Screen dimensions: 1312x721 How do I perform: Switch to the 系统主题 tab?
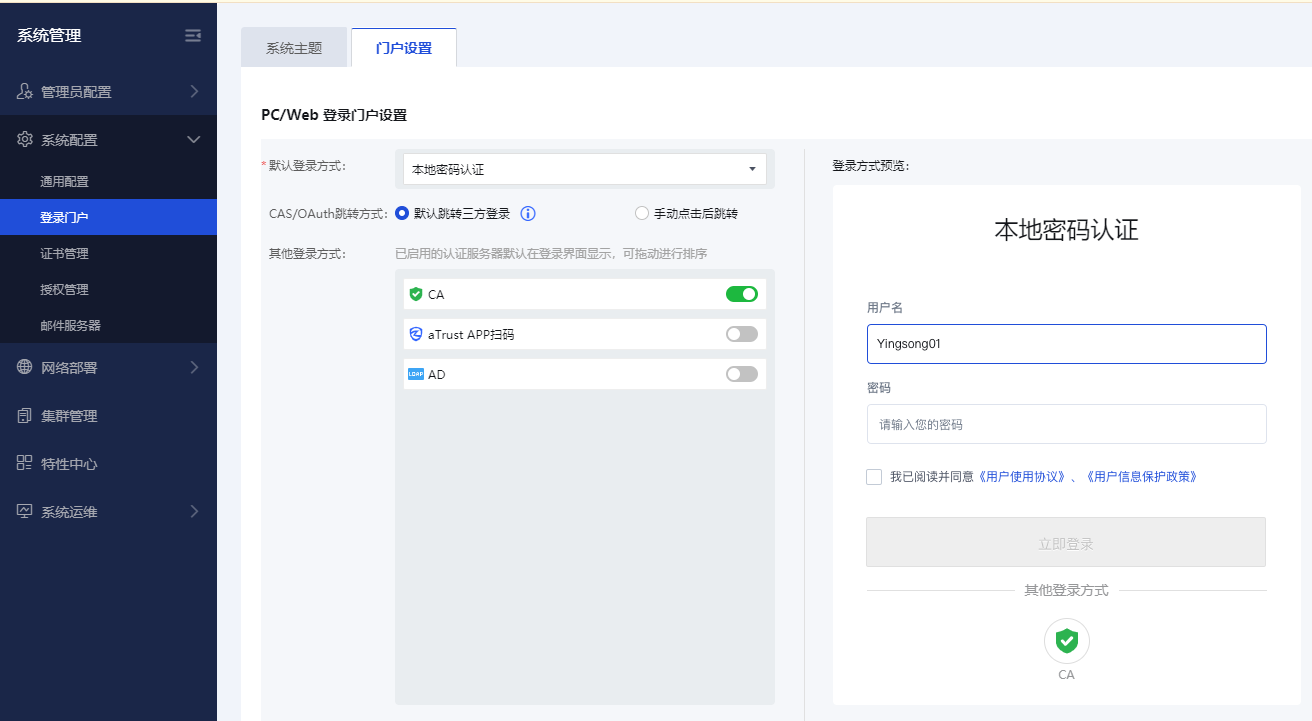click(294, 48)
